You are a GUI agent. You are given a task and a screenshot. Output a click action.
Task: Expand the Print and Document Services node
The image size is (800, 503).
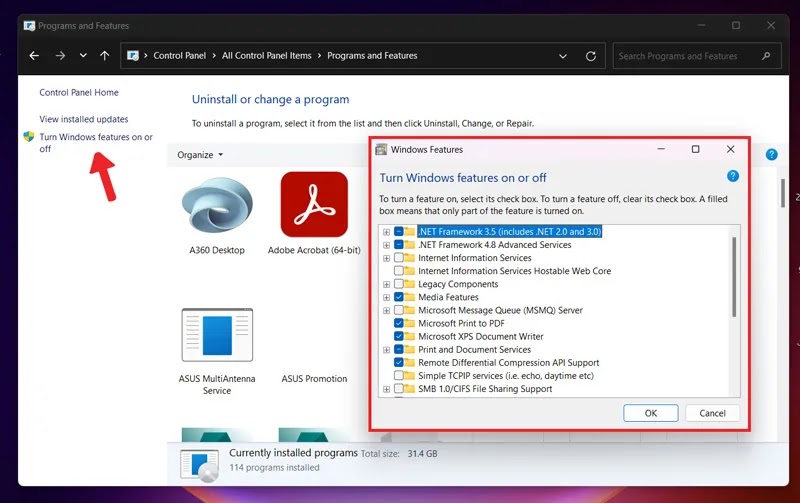pyautogui.click(x=386, y=350)
